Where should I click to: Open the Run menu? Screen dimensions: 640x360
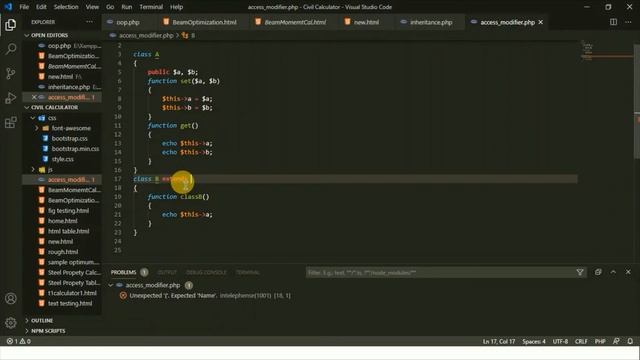pos(127,7)
